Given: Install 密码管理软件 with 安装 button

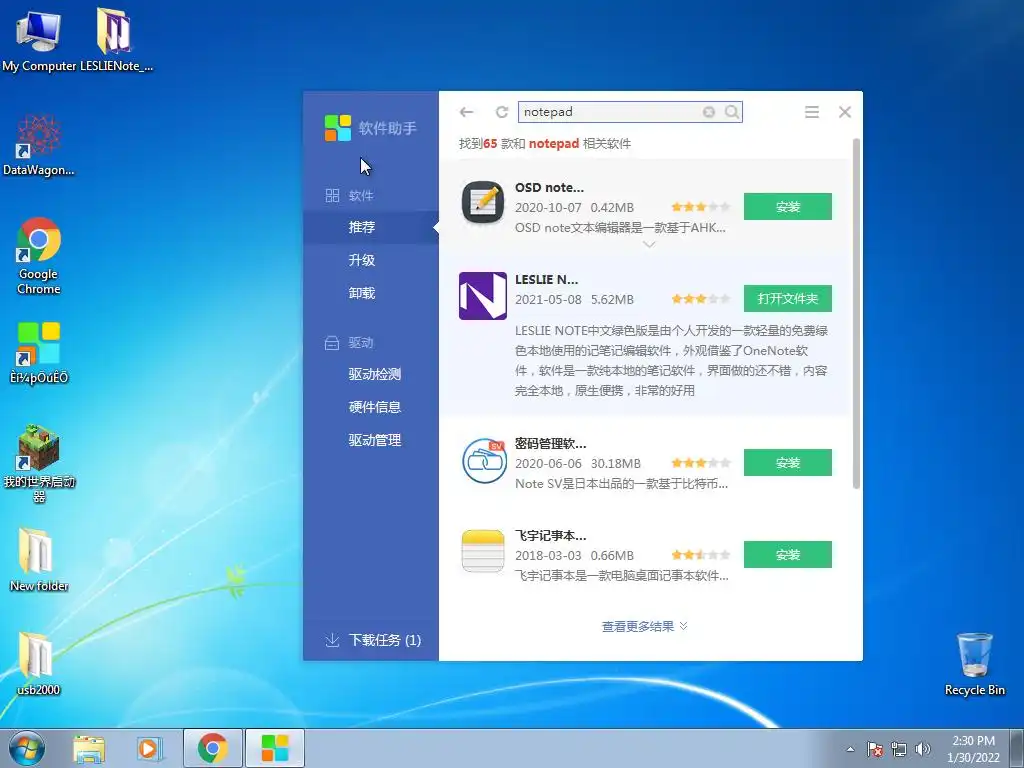Looking at the screenshot, I should [x=788, y=463].
